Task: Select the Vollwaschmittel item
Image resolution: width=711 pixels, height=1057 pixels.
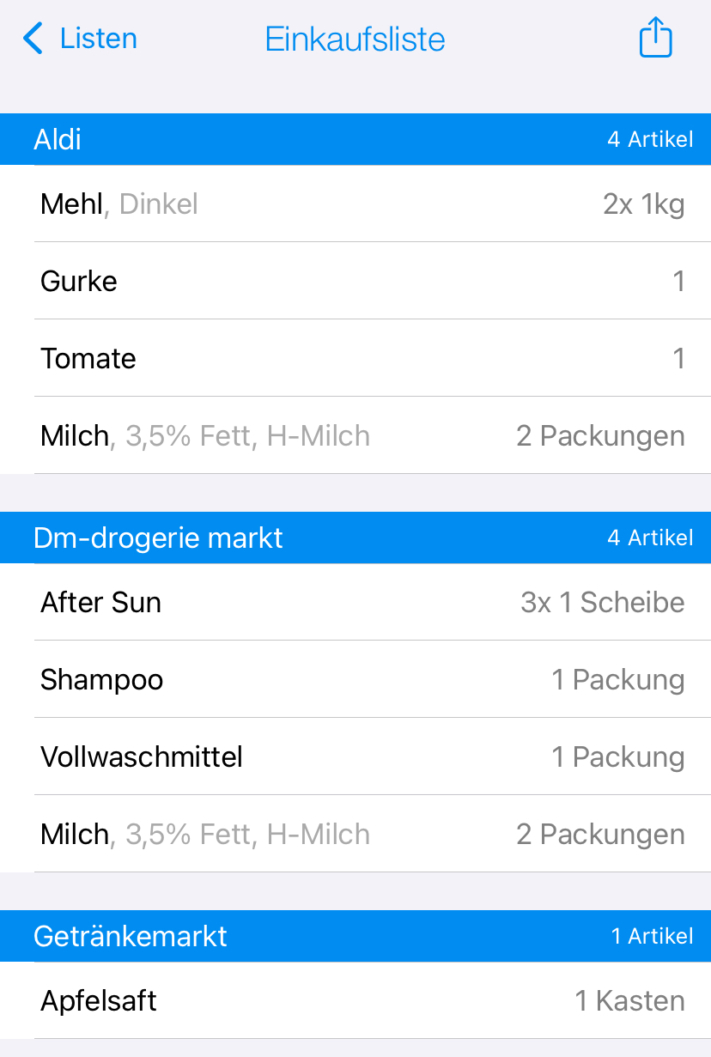Action: [355, 756]
